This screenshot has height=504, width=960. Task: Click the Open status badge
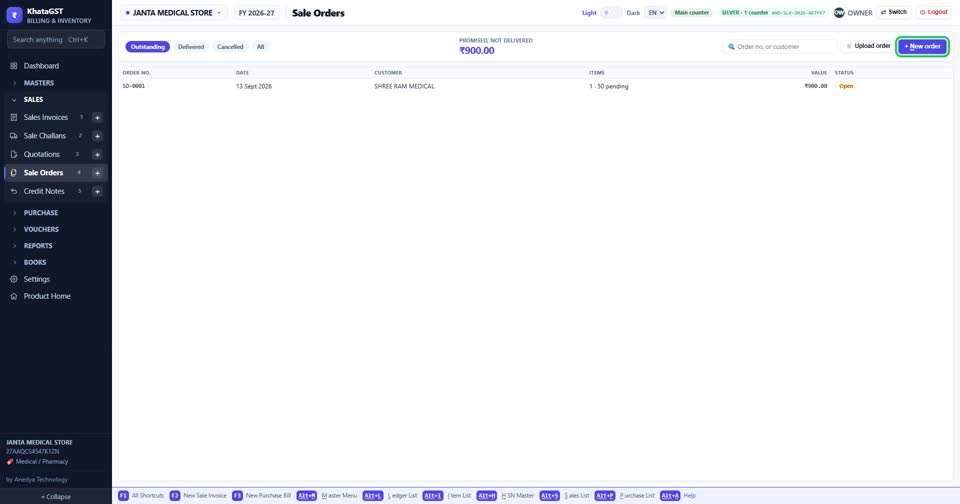846,86
